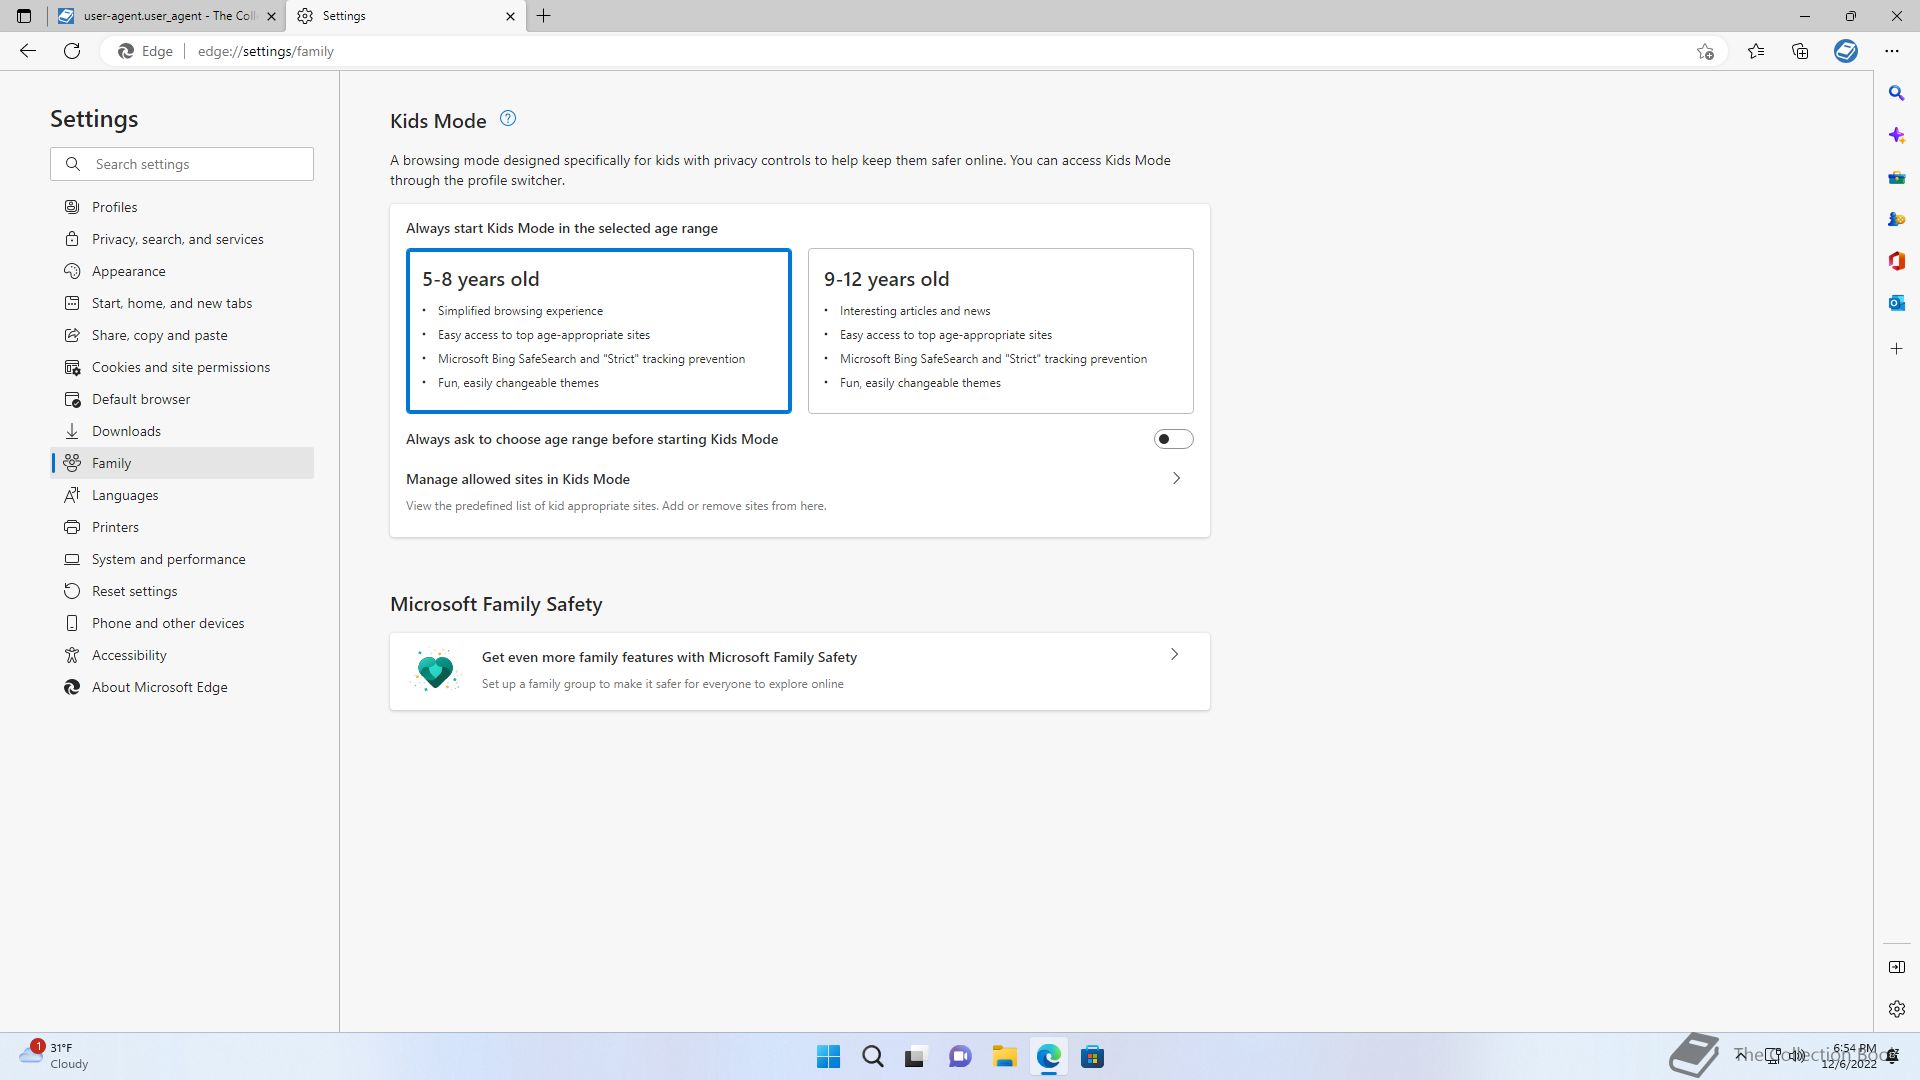Select the 9-12 years old option
The image size is (1920, 1080).
pyautogui.click(x=1000, y=330)
